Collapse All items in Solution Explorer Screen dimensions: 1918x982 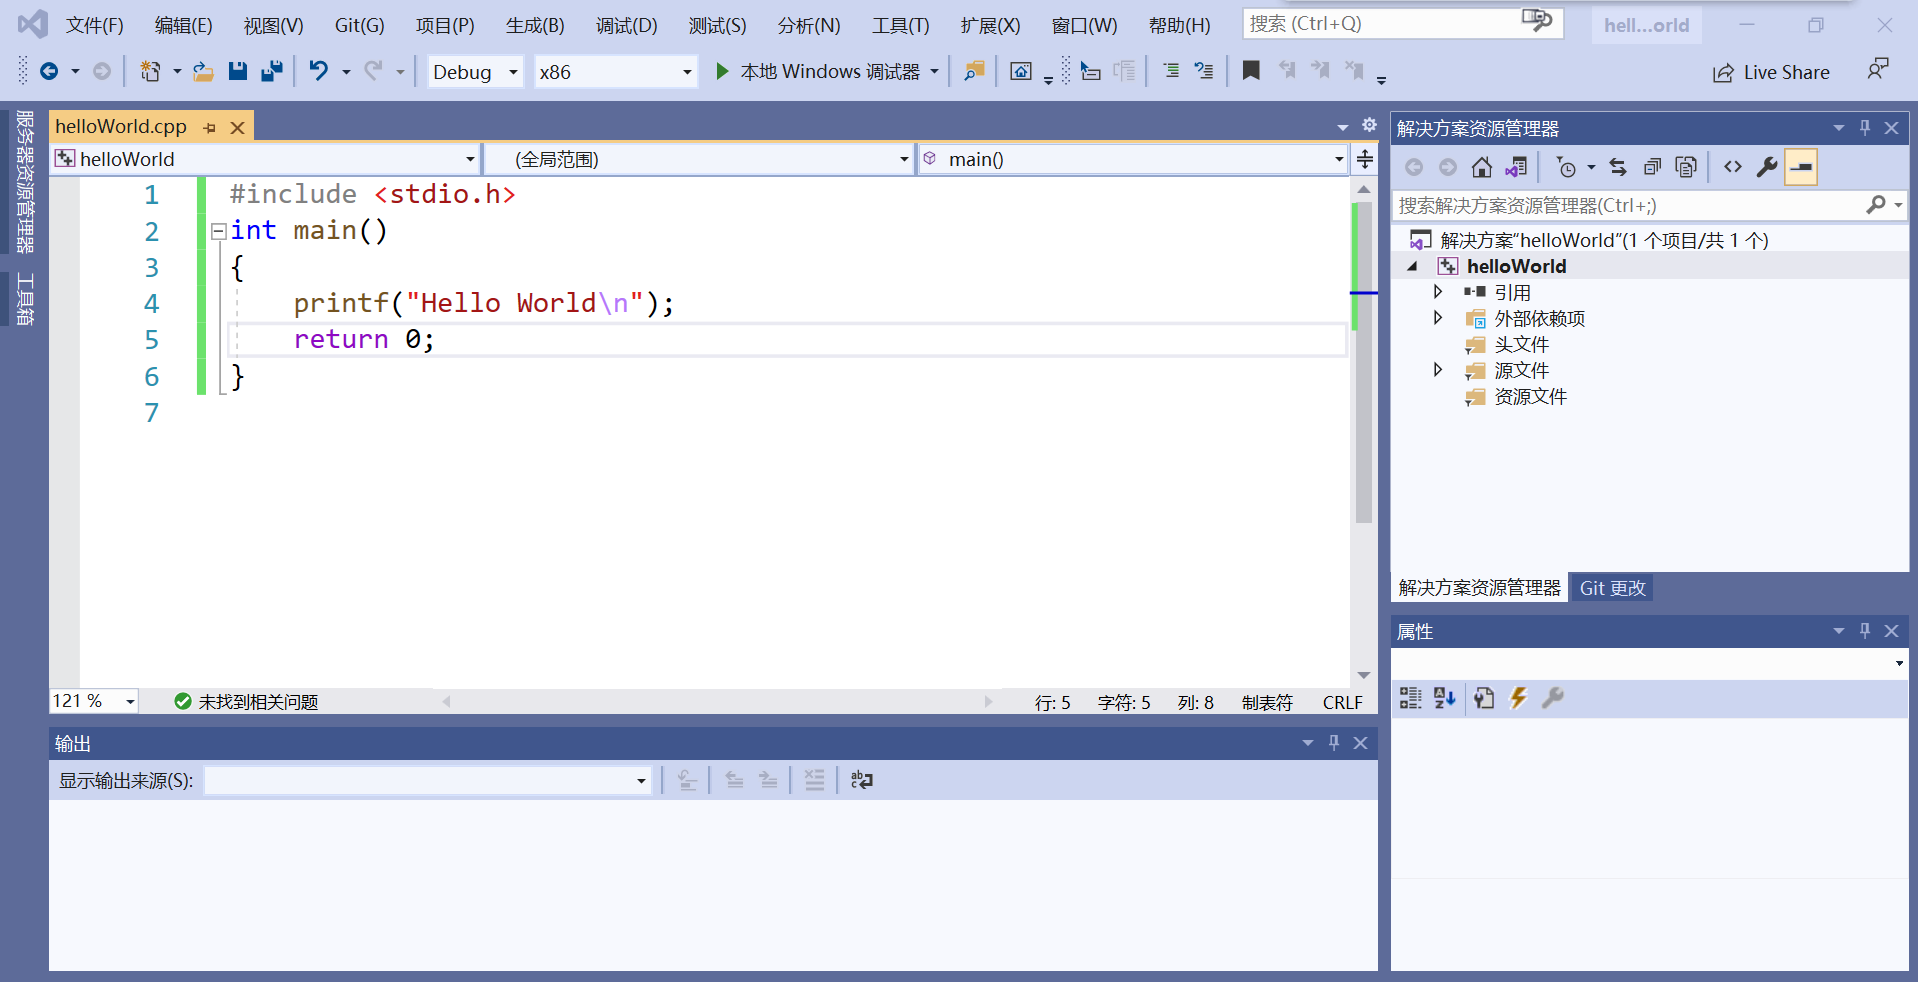click(1652, 167)
